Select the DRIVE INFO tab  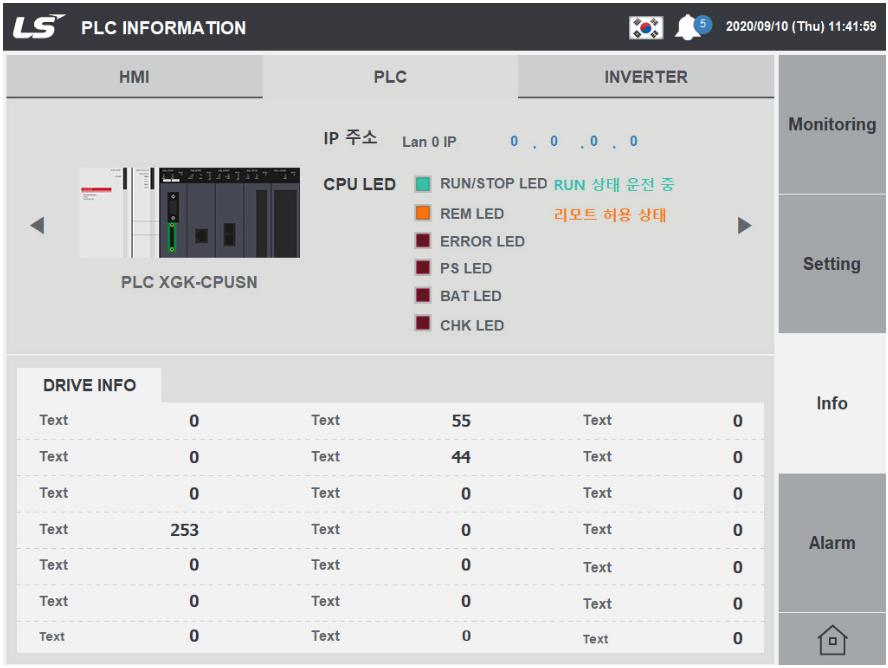(x=89, y=385)
